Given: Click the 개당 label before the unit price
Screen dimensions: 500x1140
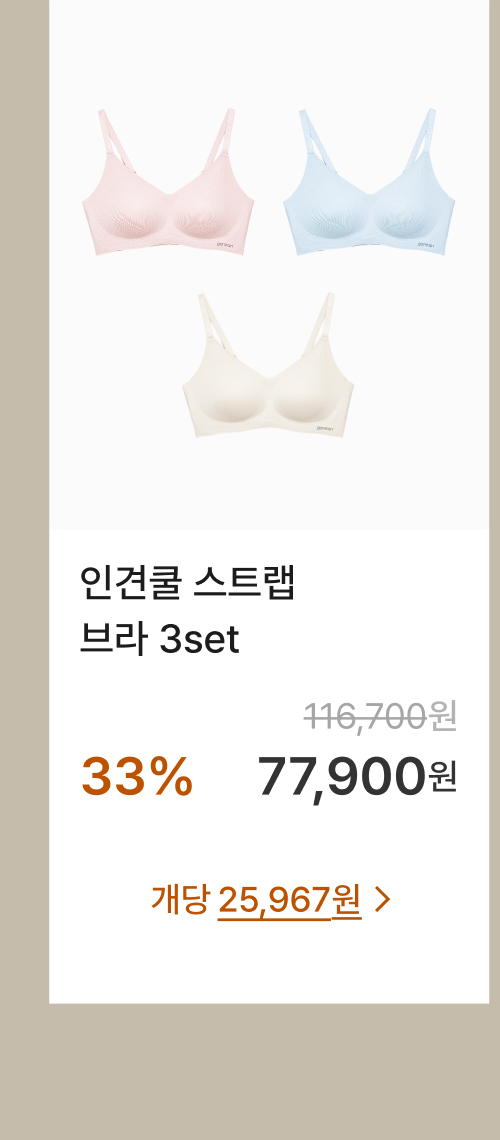Looking at the screenshot, I should (x=180, y=900).
